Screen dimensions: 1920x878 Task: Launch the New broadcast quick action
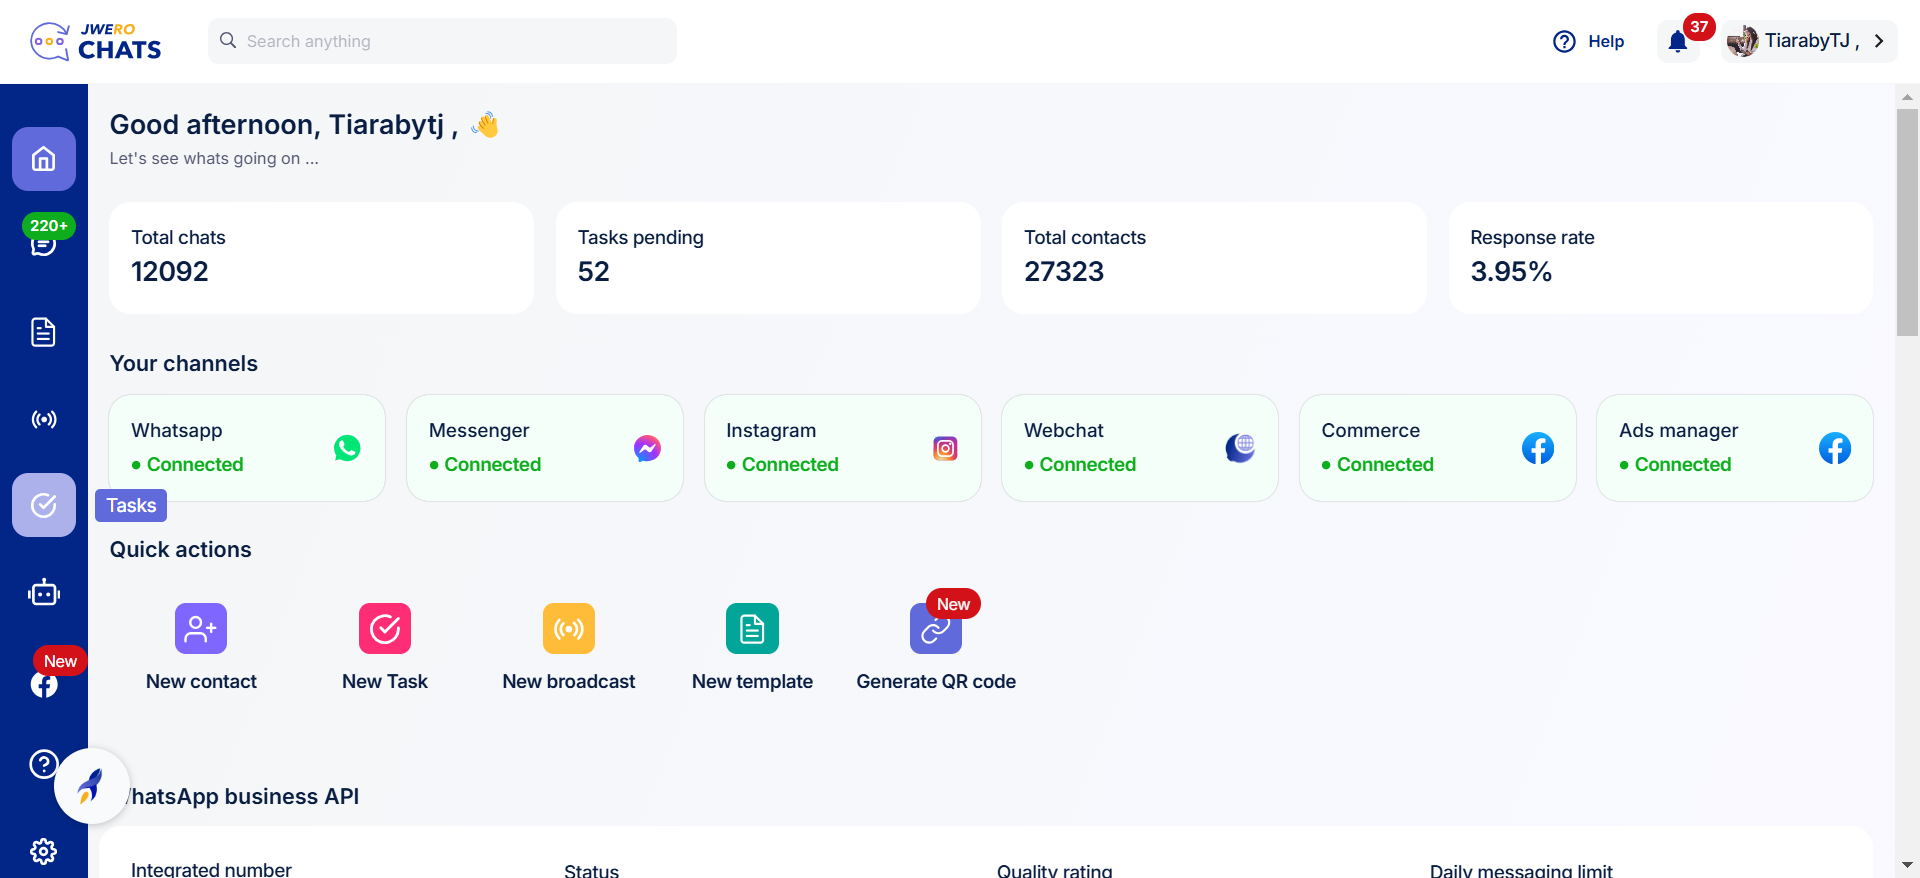coord(569,647)
